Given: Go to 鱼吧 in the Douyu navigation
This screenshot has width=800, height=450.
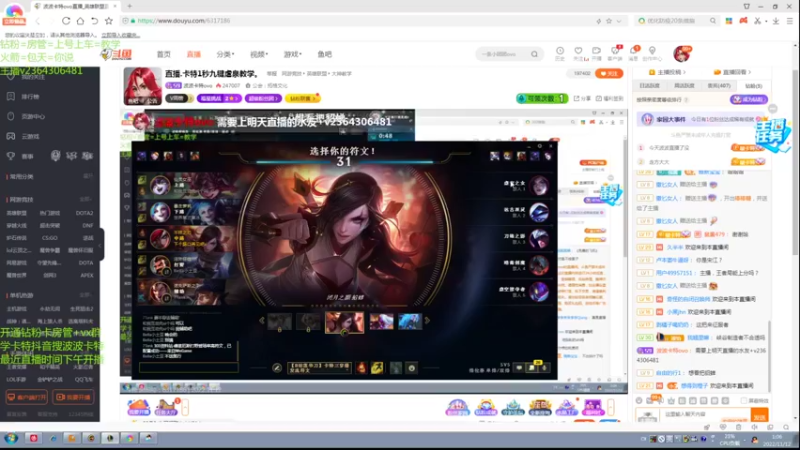Looking at the screenshot, I should pos(324,54).
